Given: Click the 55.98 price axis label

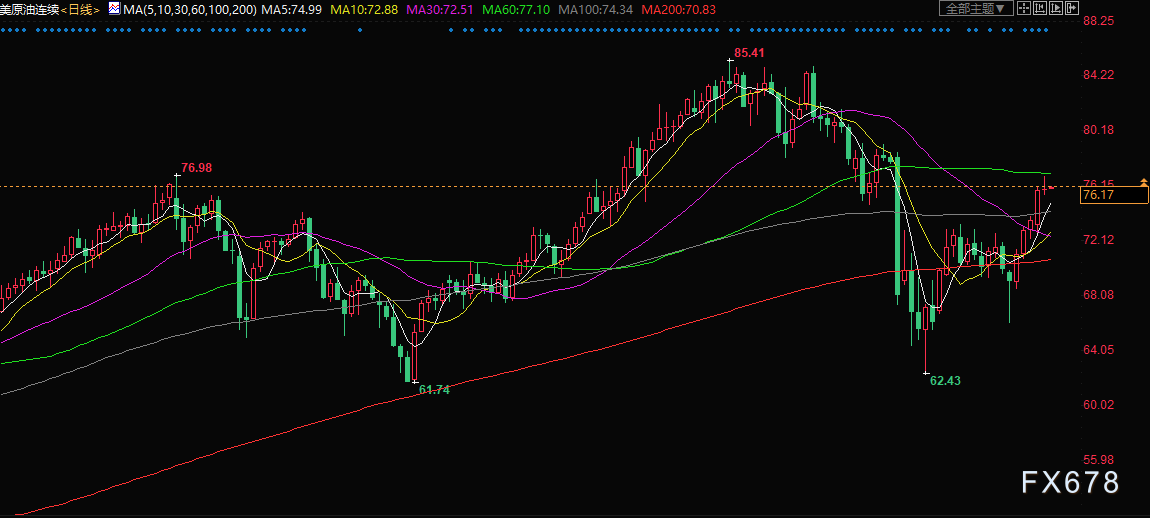Looking at the screenshot, I should (1099, 460).
